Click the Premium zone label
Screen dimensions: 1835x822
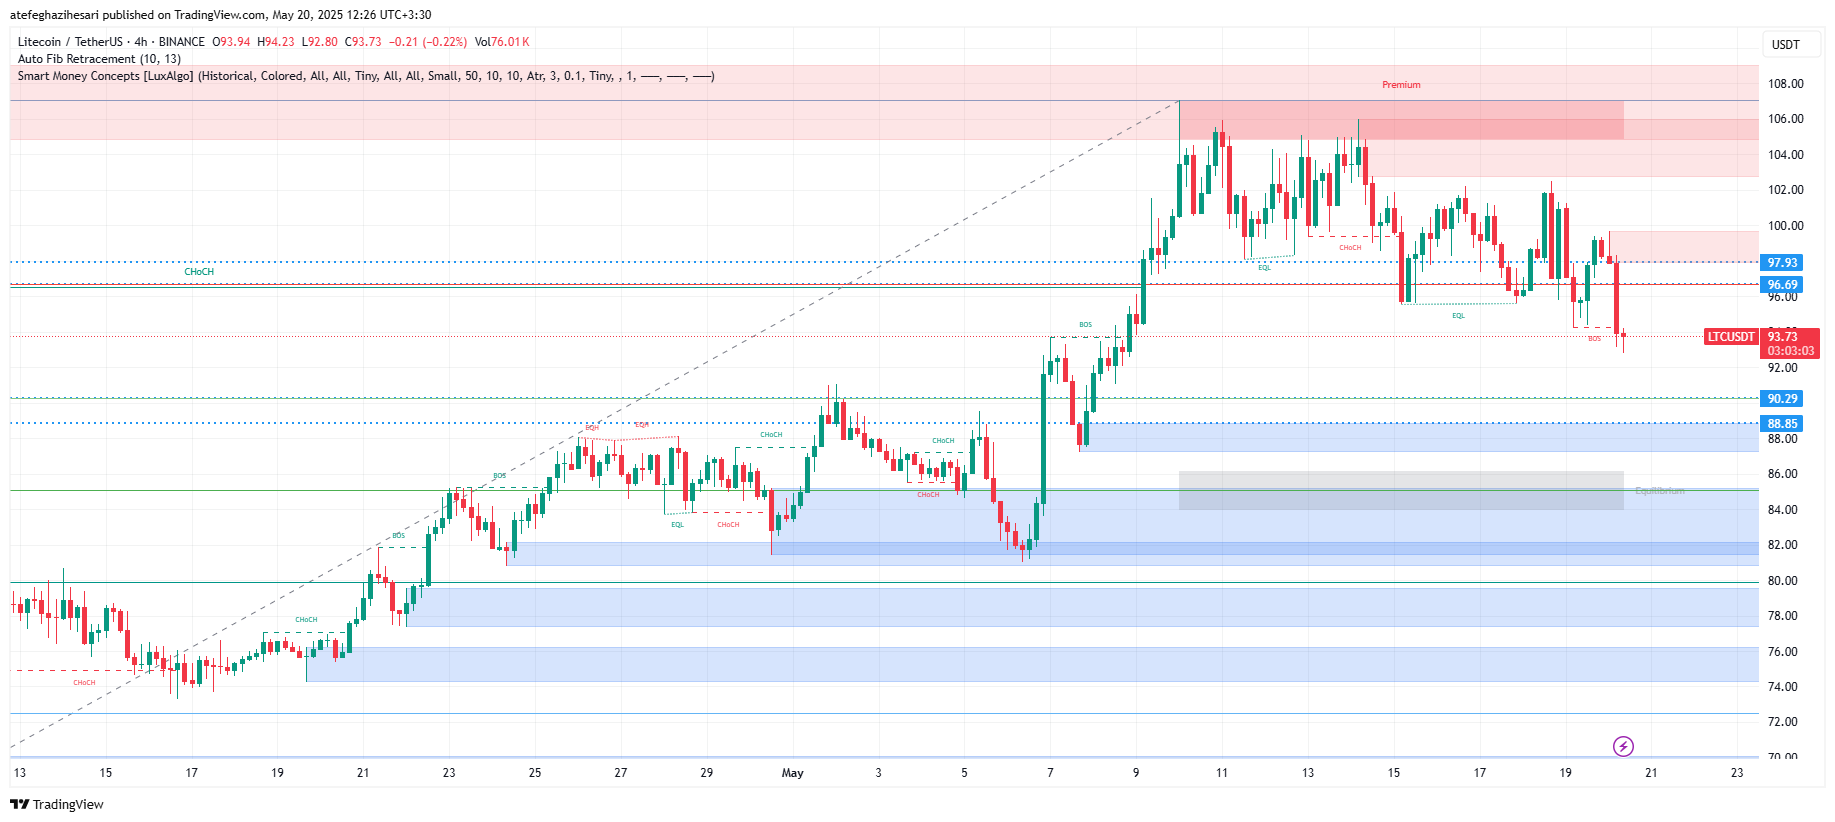pos(1401,85)
